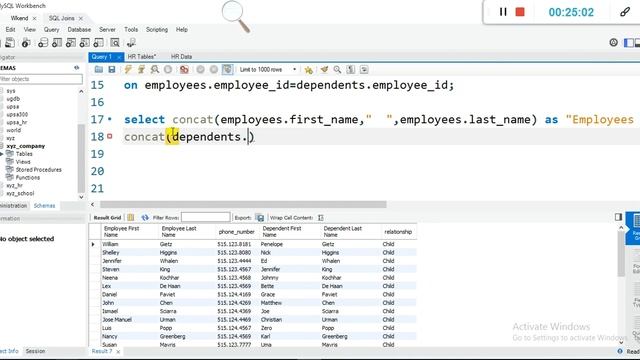Select the world schema
Image resolution: width=640 pixels, height=360 pixels.
click(13, 130)
